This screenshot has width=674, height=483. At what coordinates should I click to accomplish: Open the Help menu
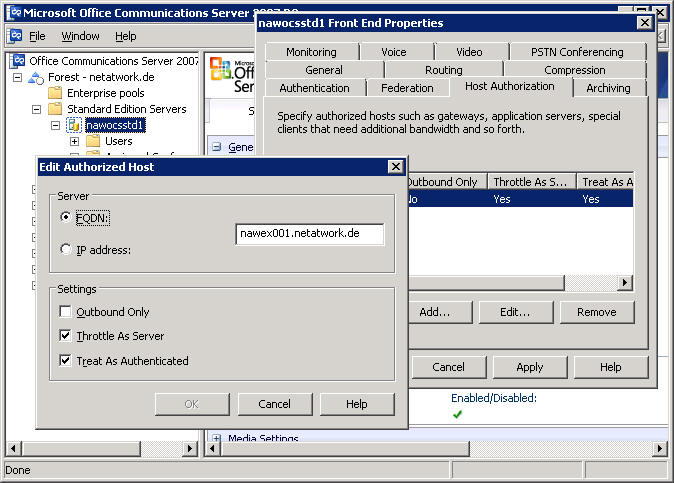coord(126,36)
